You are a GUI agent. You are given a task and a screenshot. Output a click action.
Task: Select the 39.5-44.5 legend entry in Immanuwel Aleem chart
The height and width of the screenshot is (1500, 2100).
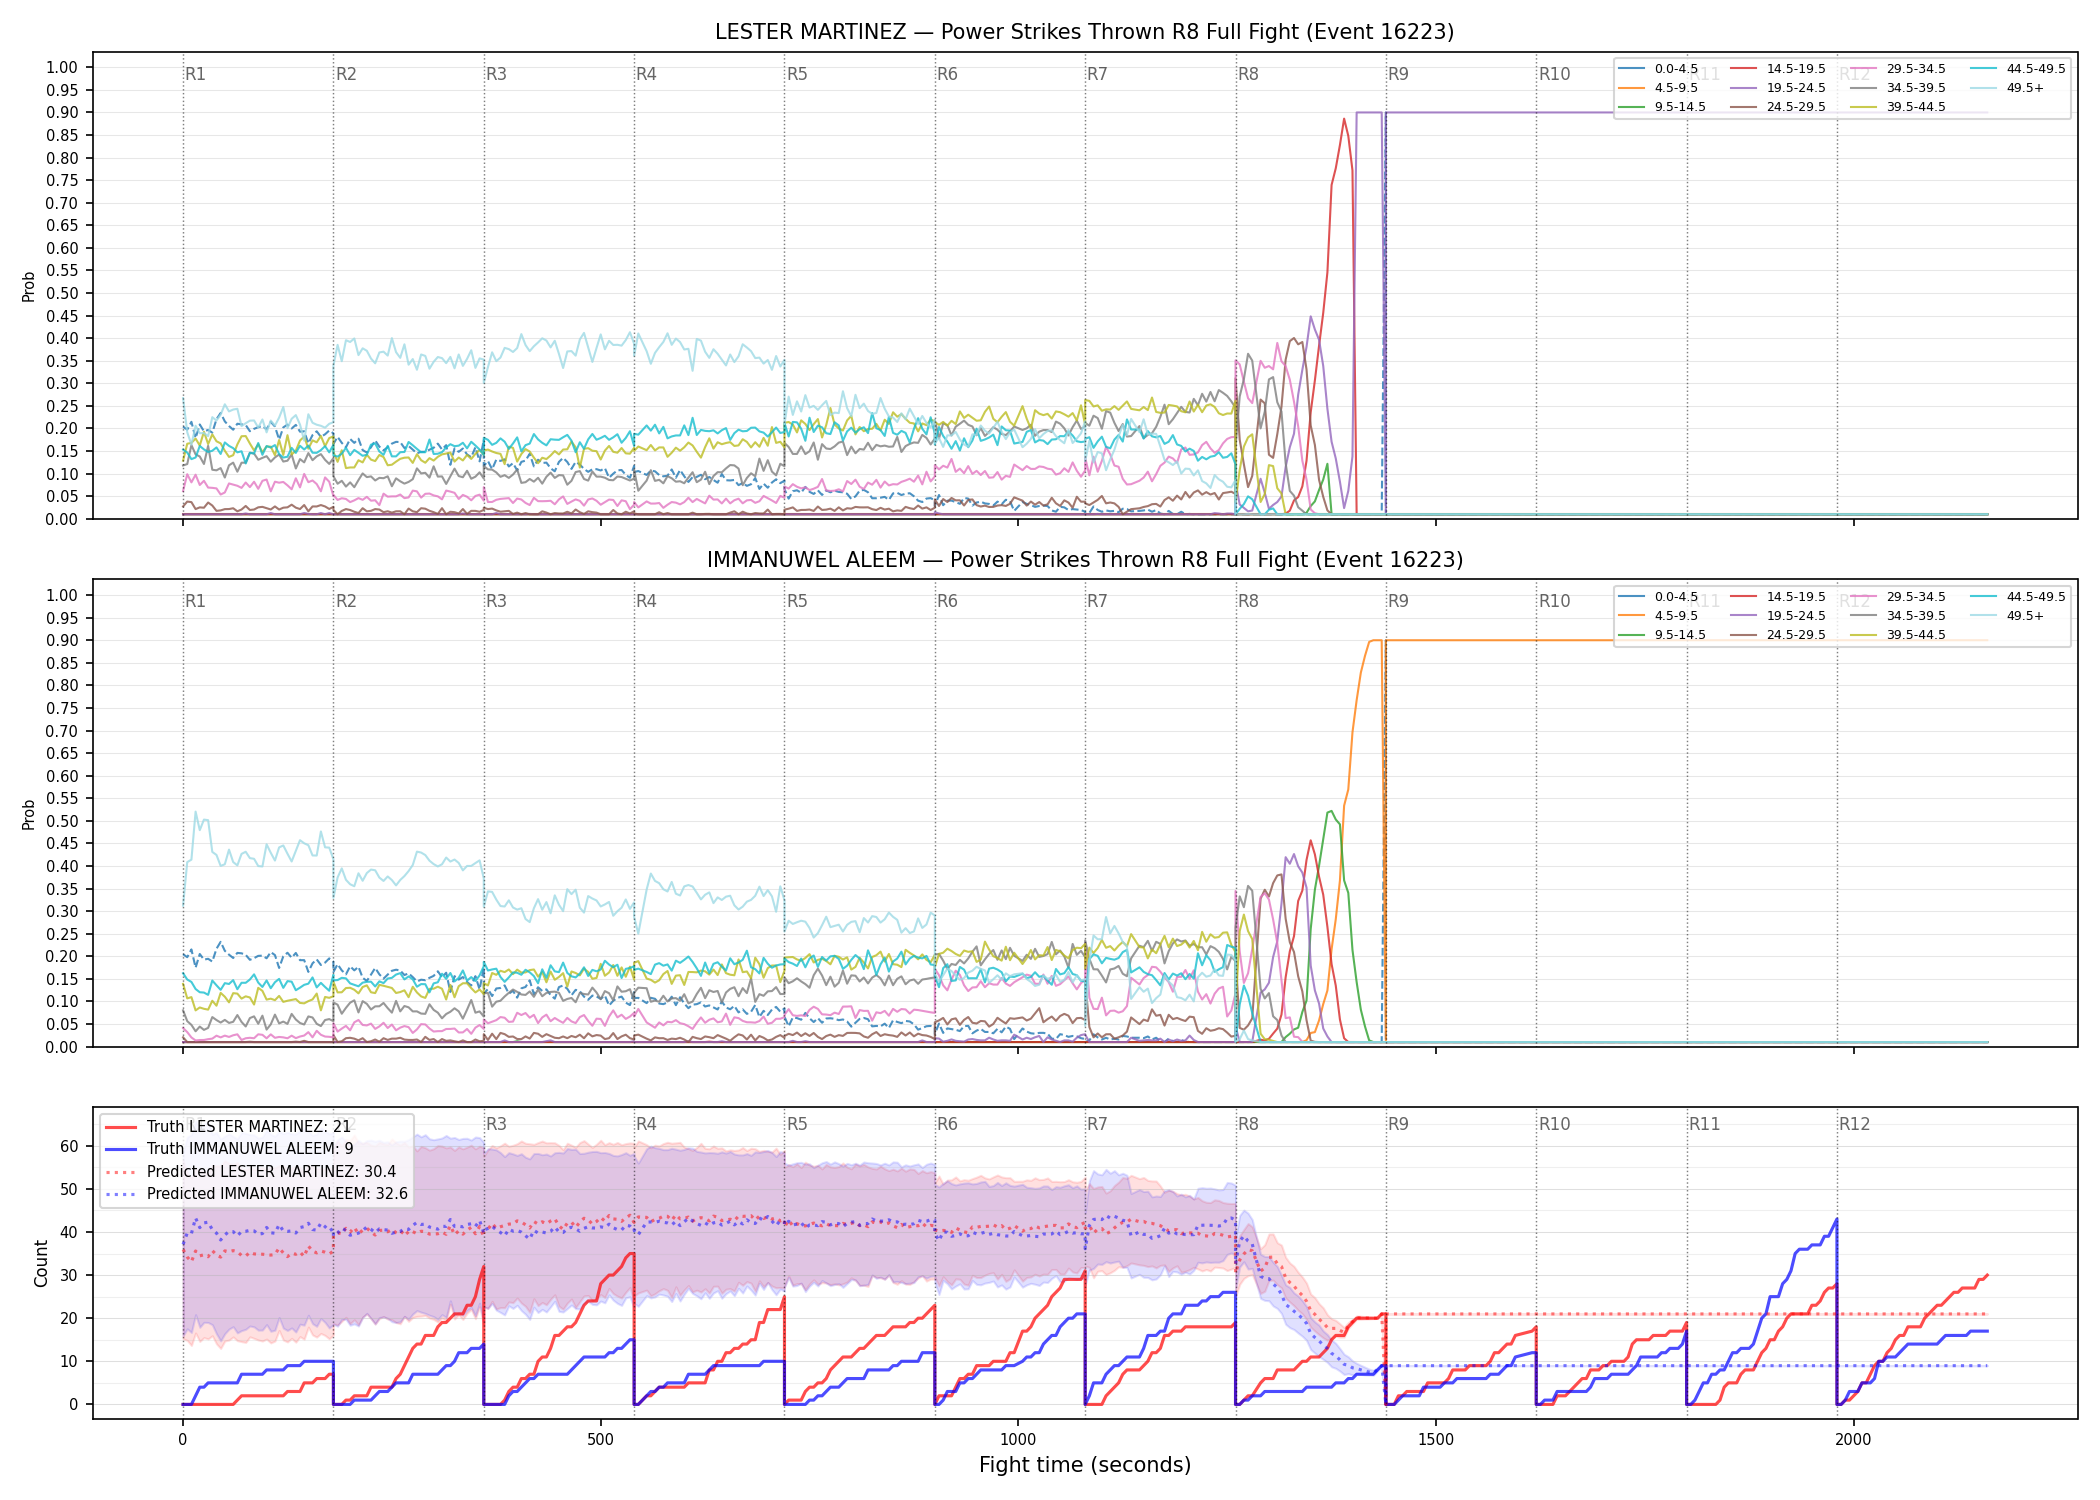pos(1898,635)
